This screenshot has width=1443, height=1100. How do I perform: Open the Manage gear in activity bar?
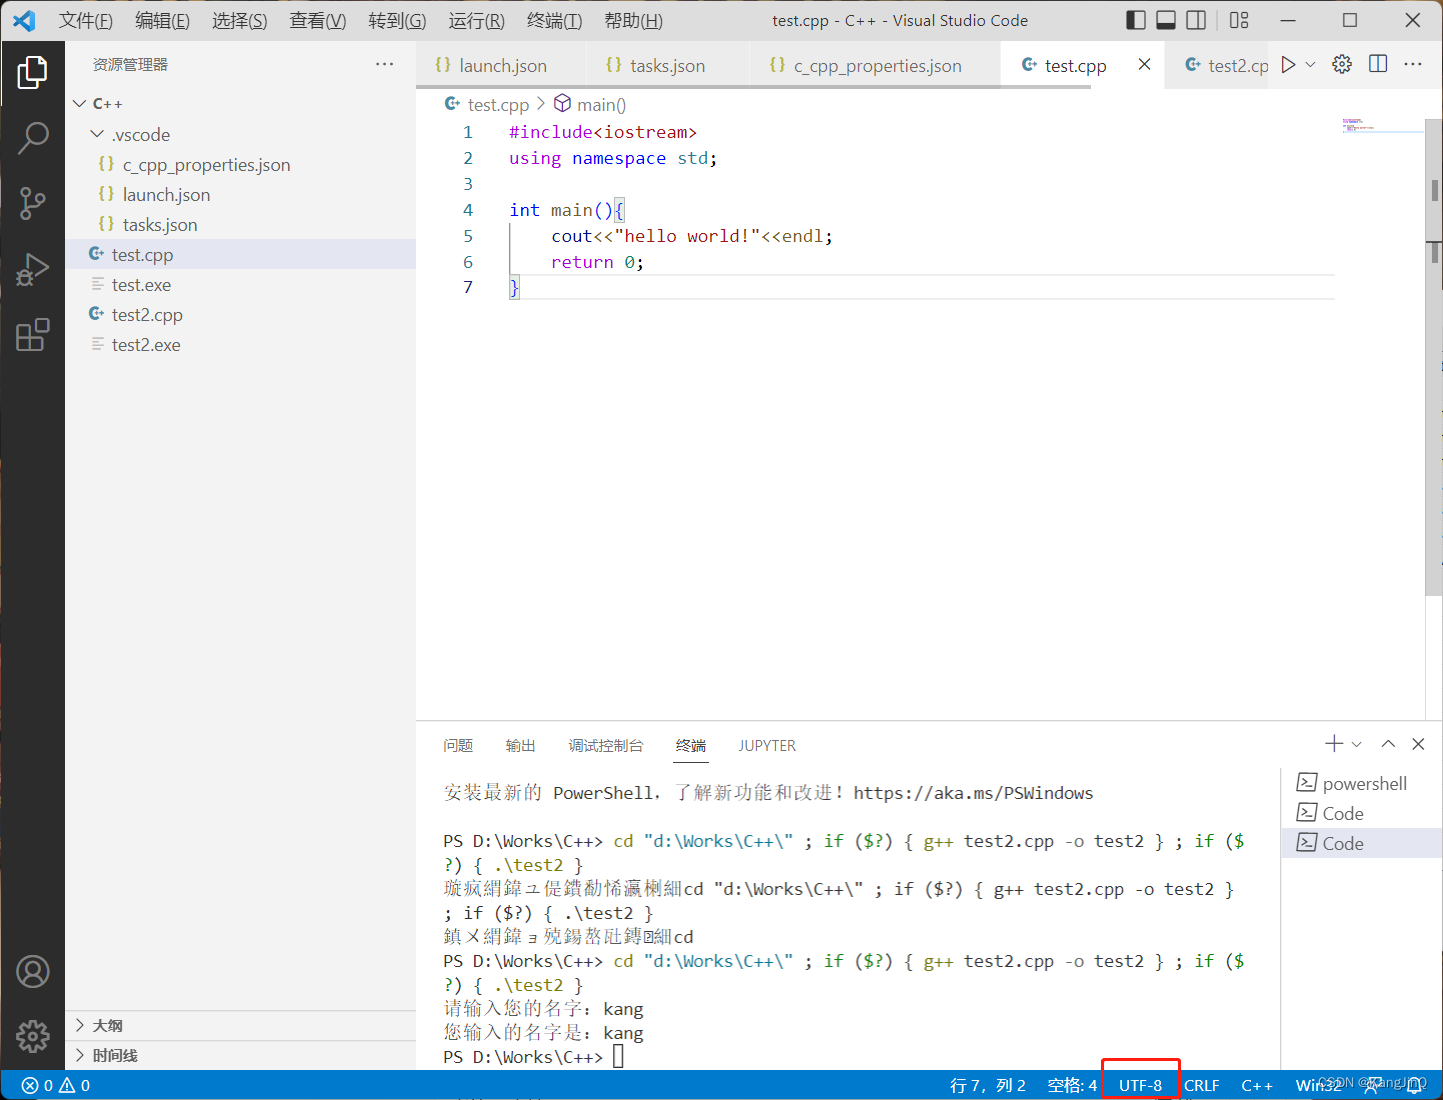pyautogui.click(x=32, y=1036)
